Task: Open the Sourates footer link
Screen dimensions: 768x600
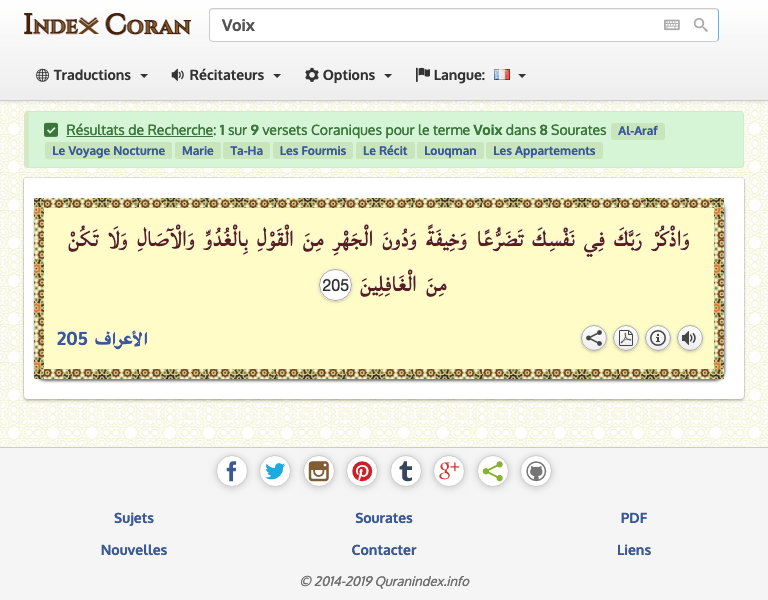Action: coord(384,518)
